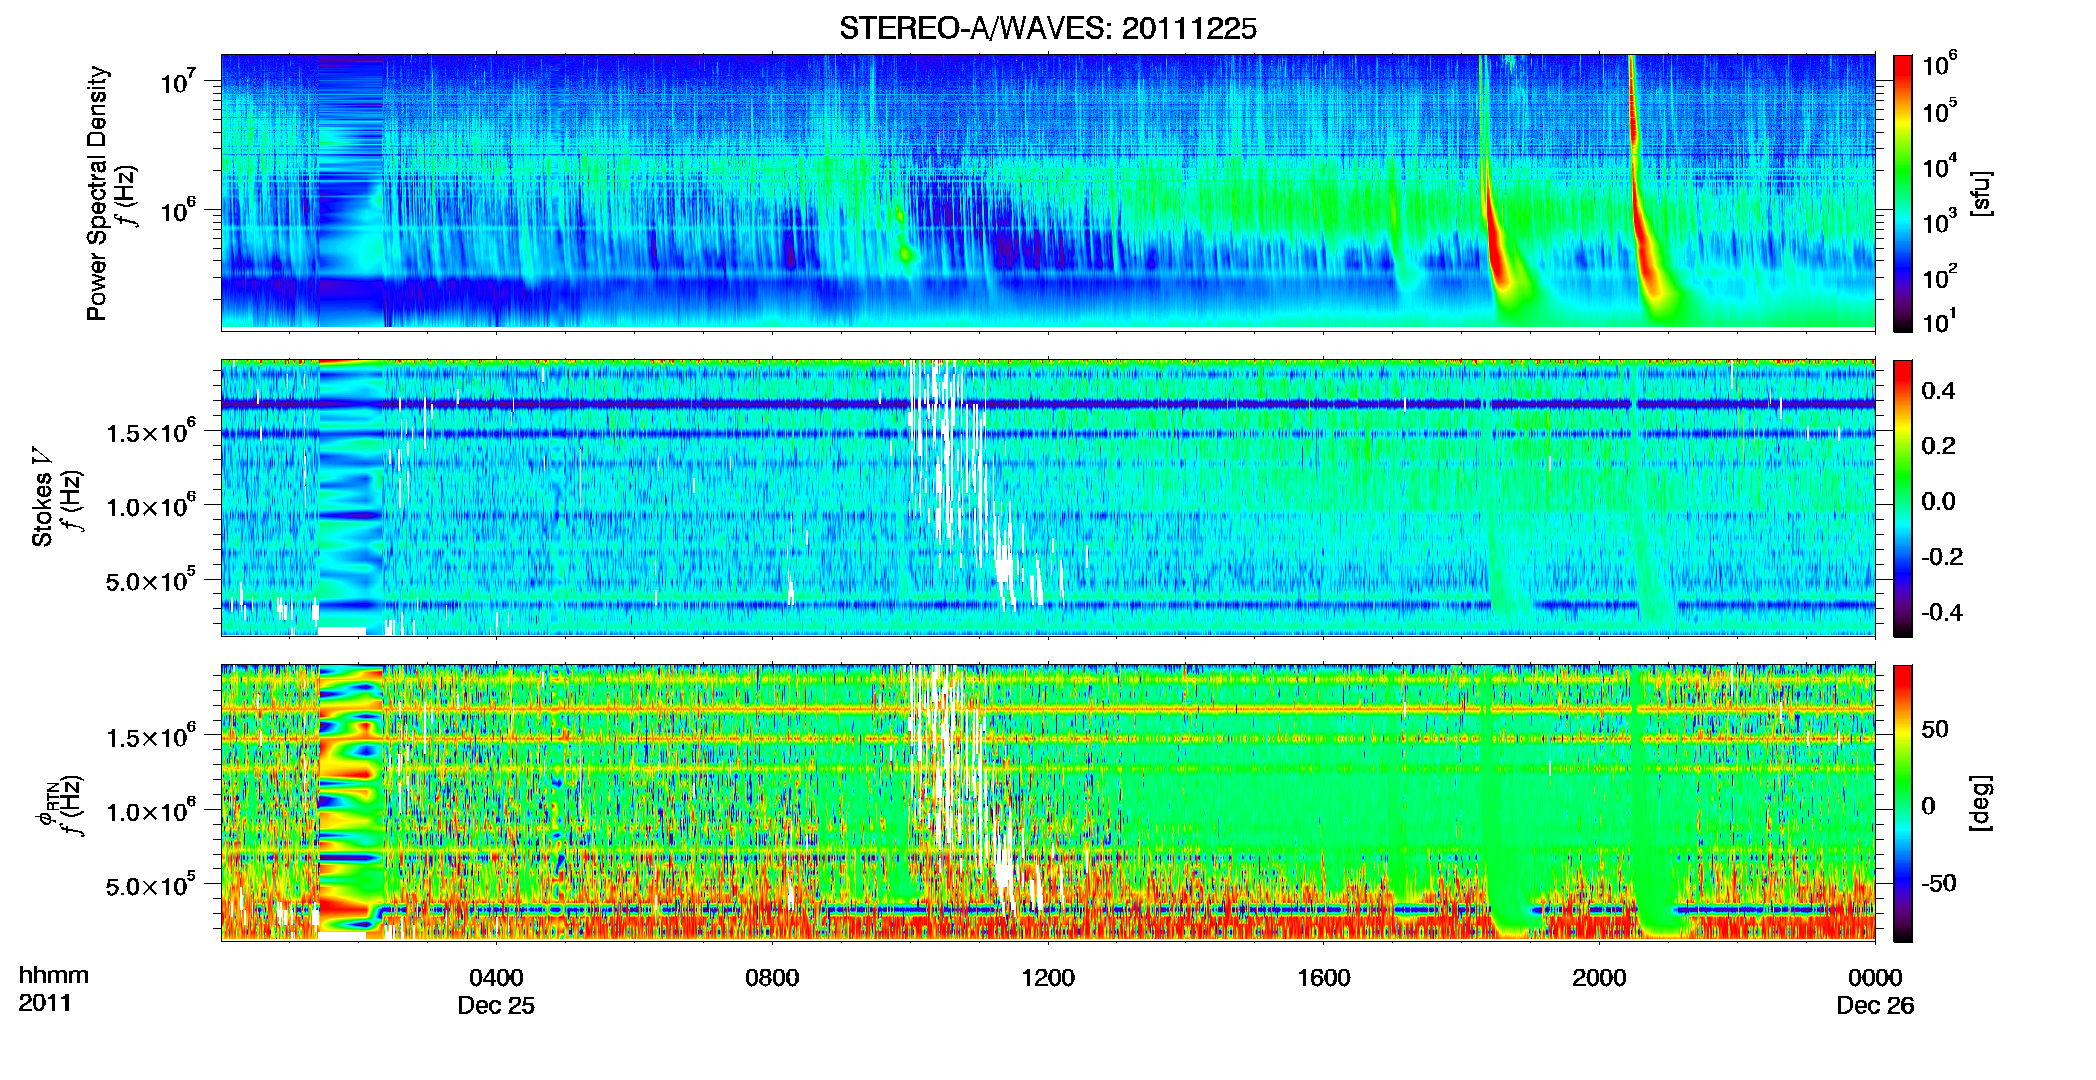Click the 2000 time tick label

click(1599, 978)
